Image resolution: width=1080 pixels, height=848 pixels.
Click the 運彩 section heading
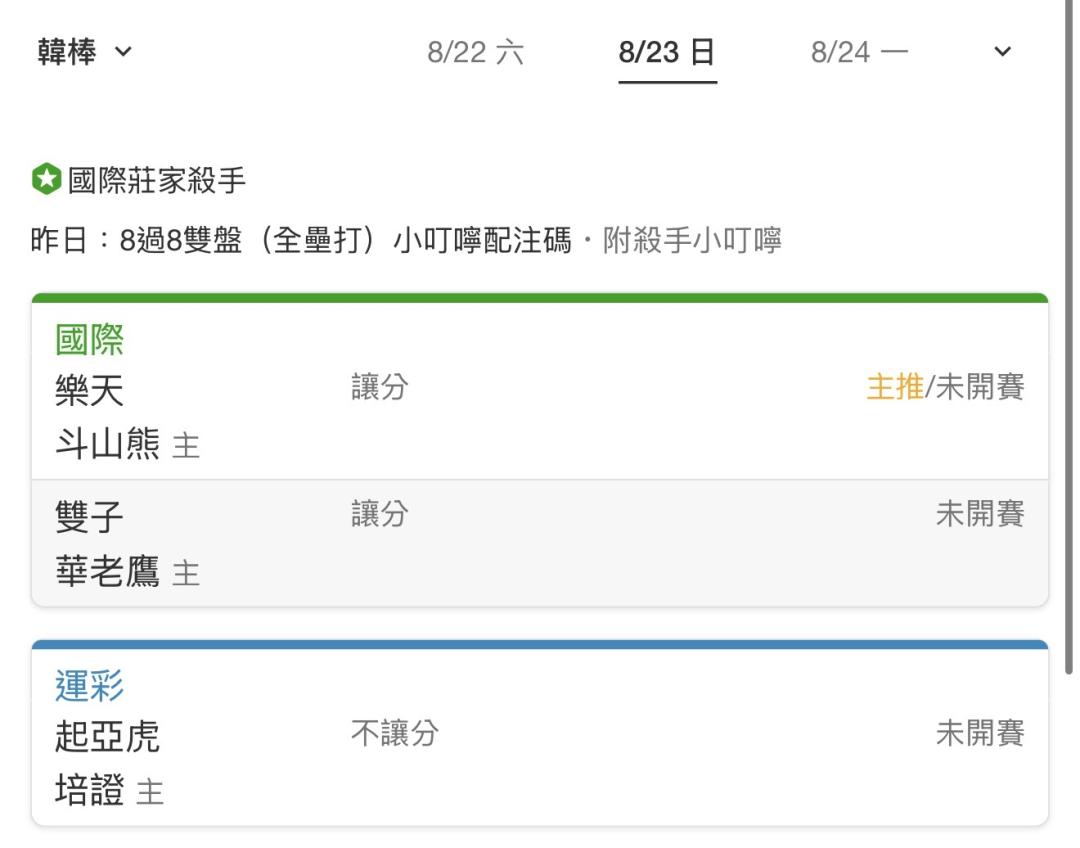click(90, 686)
